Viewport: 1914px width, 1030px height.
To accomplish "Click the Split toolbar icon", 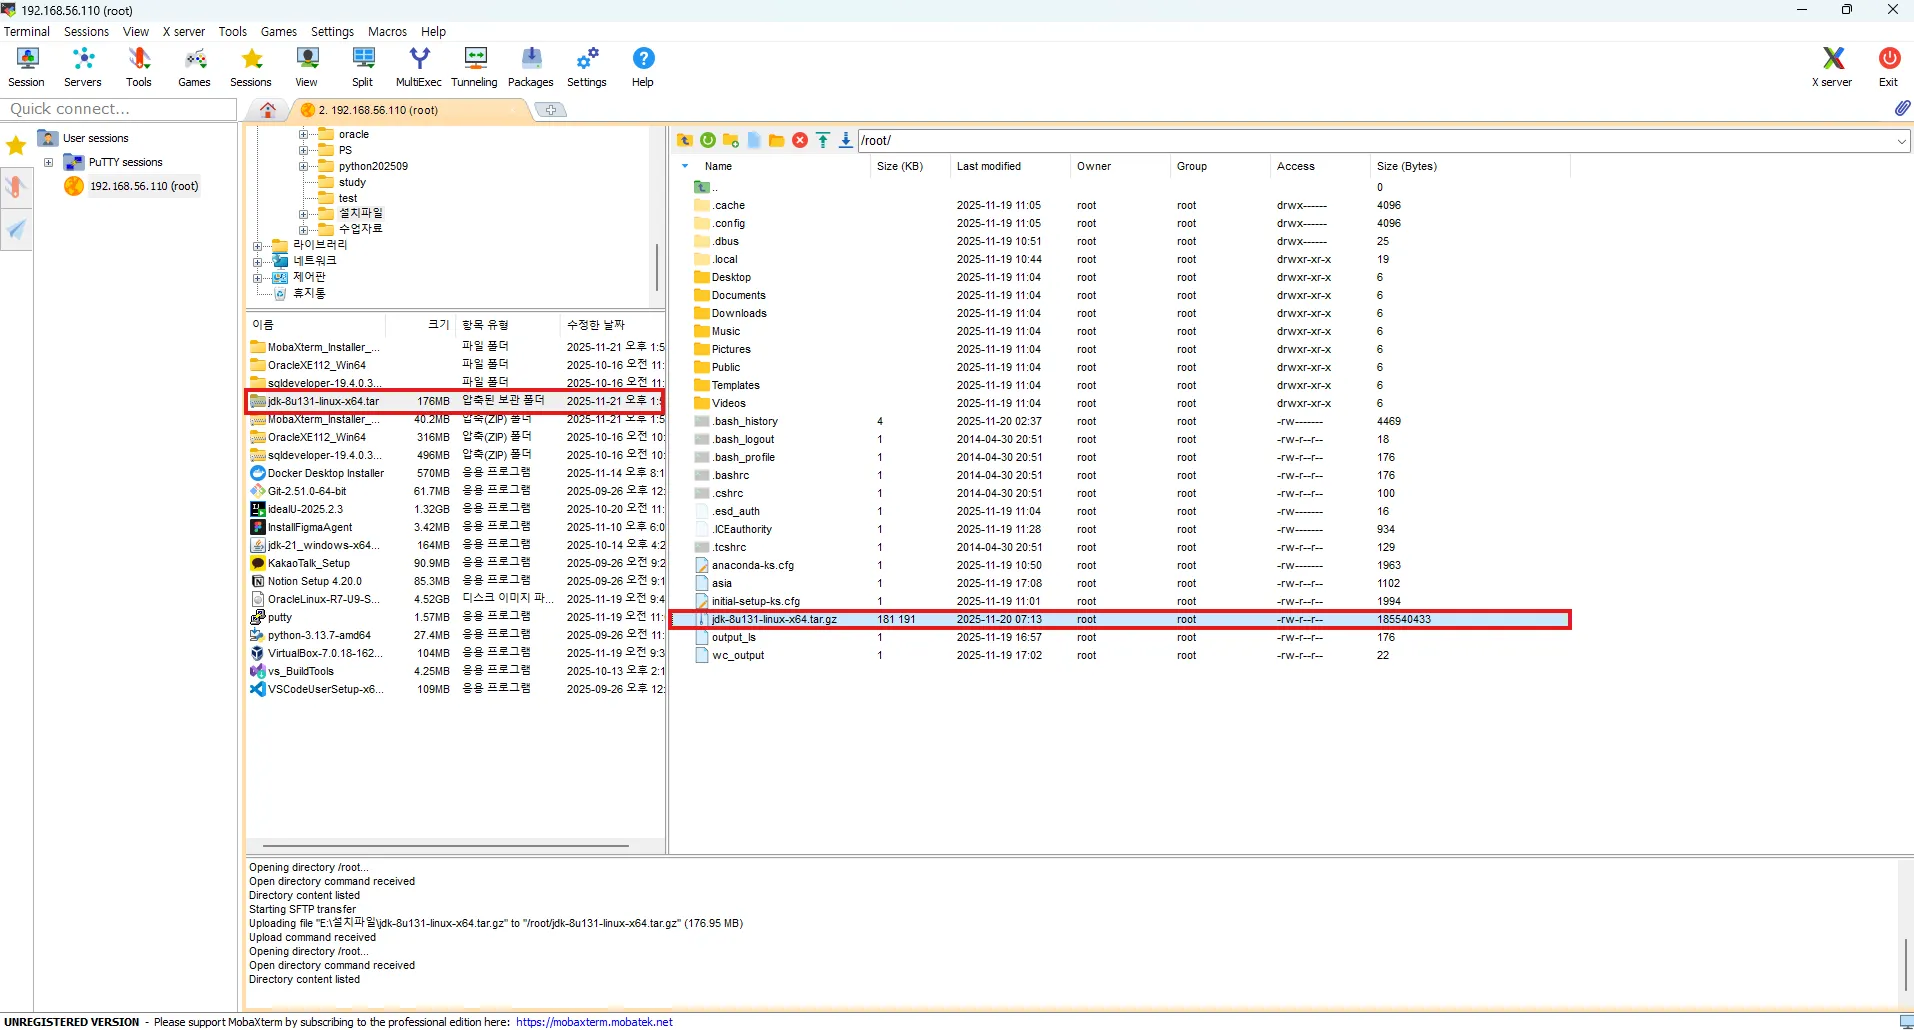I will tap(363, 67).
